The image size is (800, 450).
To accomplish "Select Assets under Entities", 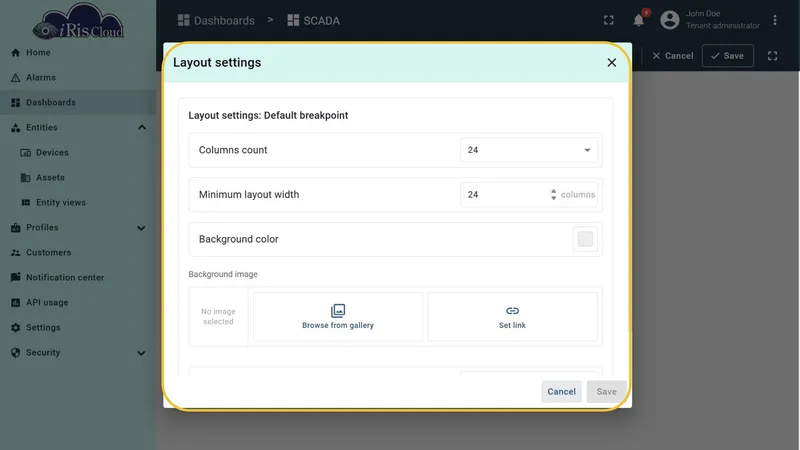I will tap(78, 178).
